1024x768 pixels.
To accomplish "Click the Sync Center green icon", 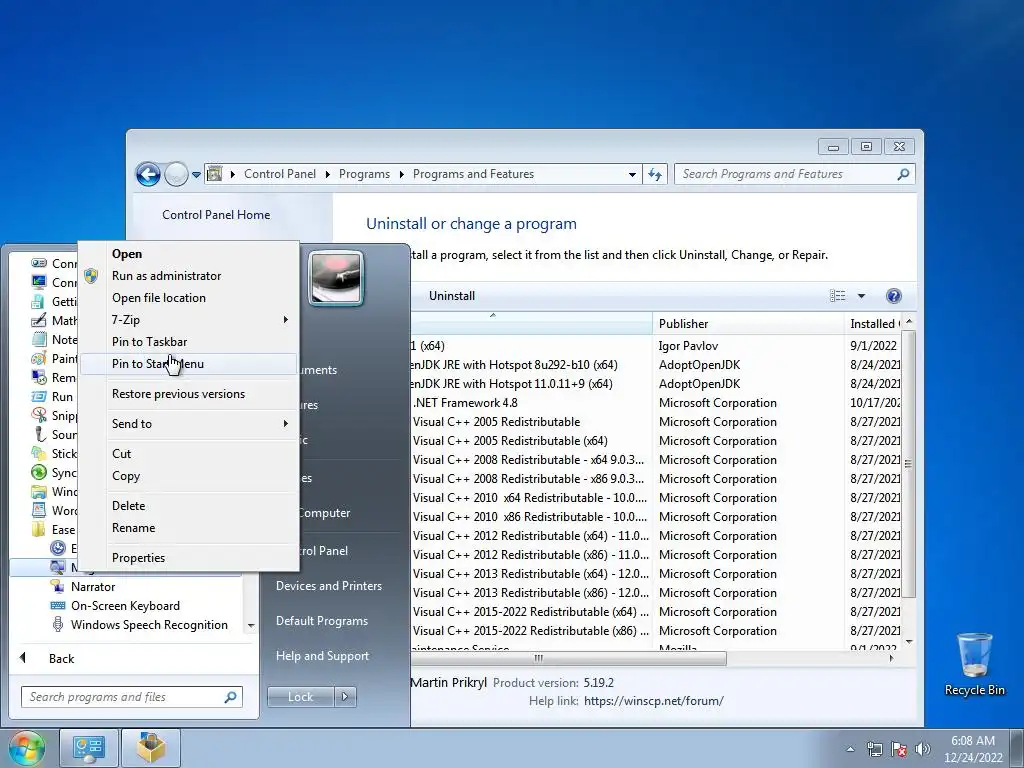I will pyautogui.click(x=39, y=472).
